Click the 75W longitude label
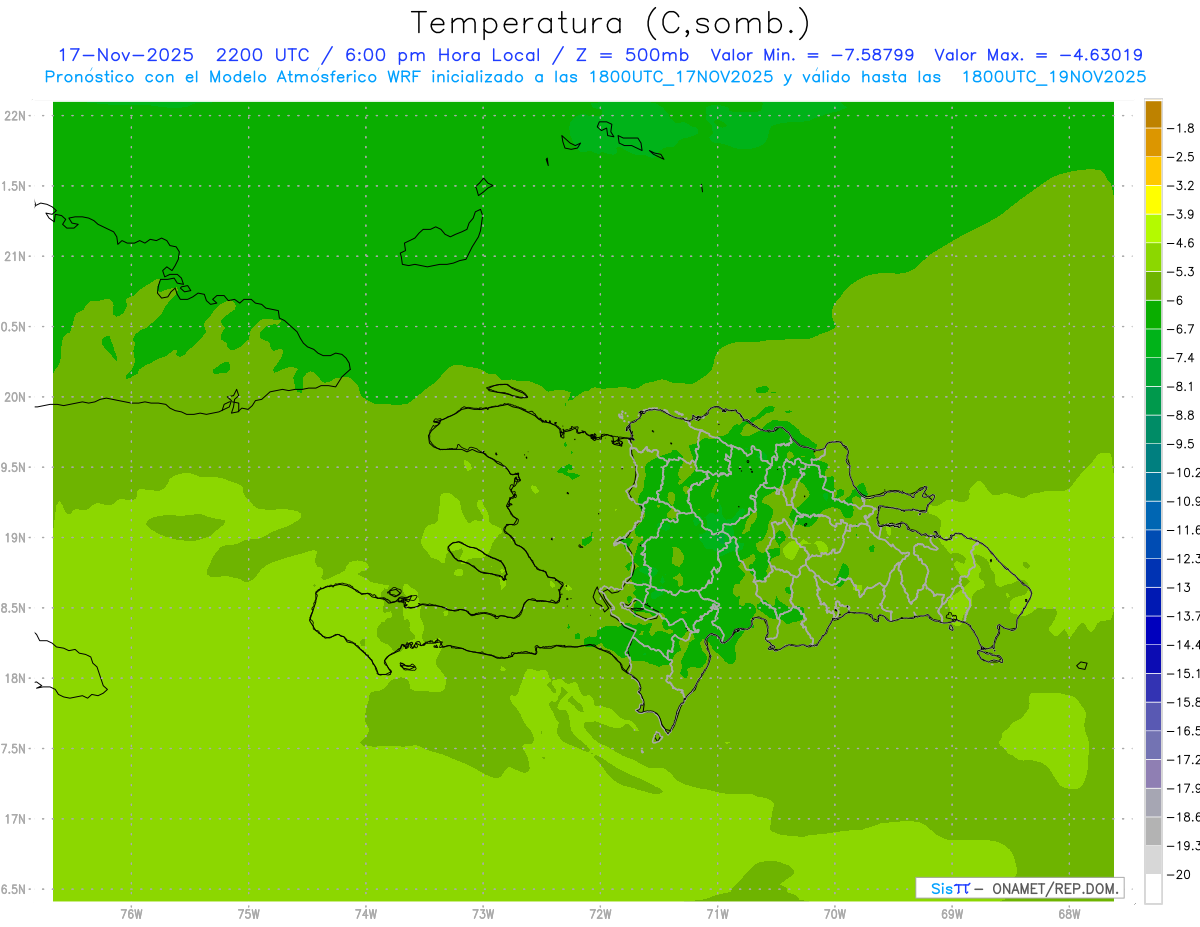The width and height of the screenshot is (1200, 927). coord(249,913)
